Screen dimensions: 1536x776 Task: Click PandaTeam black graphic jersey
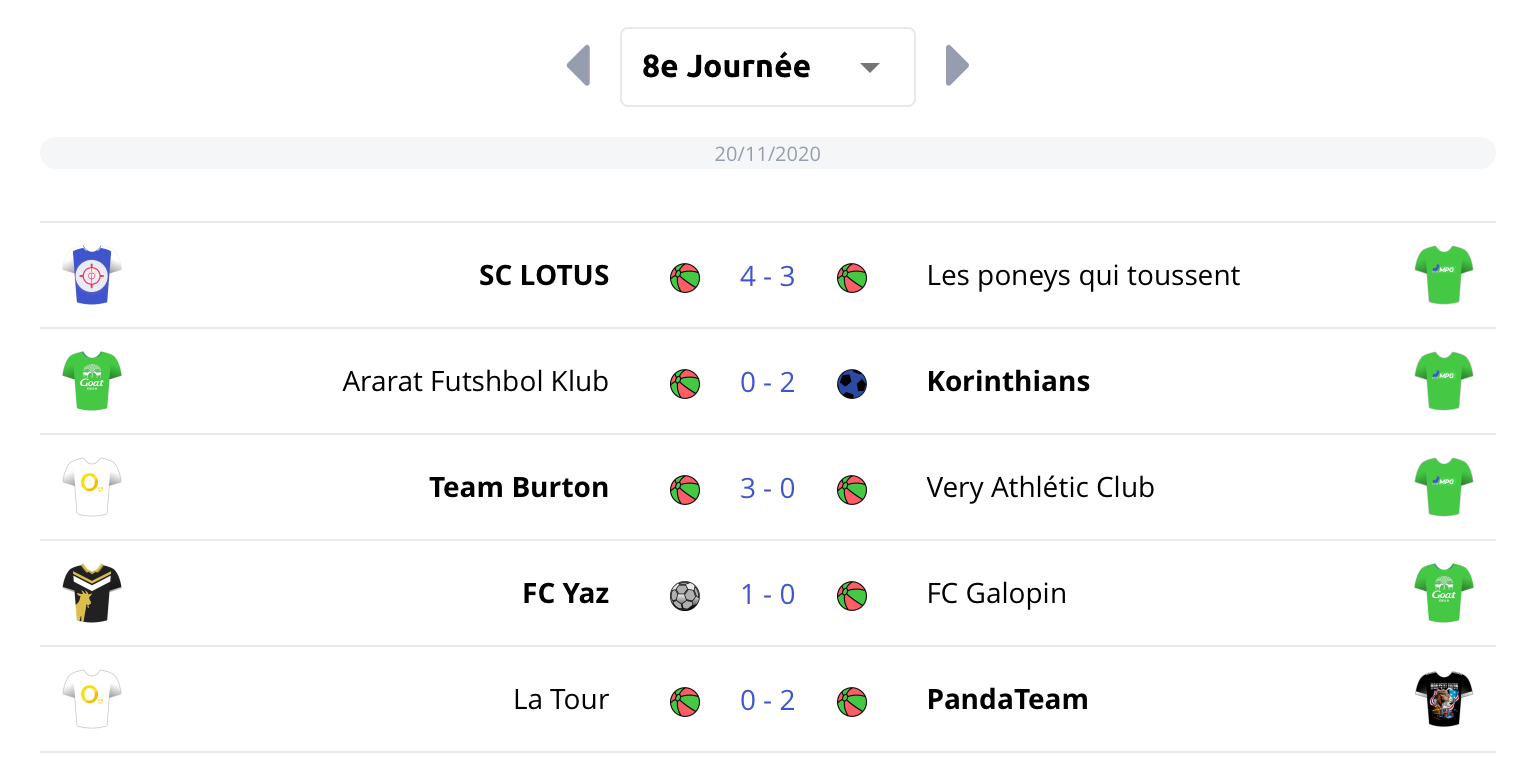click(x=1443, y=699)
